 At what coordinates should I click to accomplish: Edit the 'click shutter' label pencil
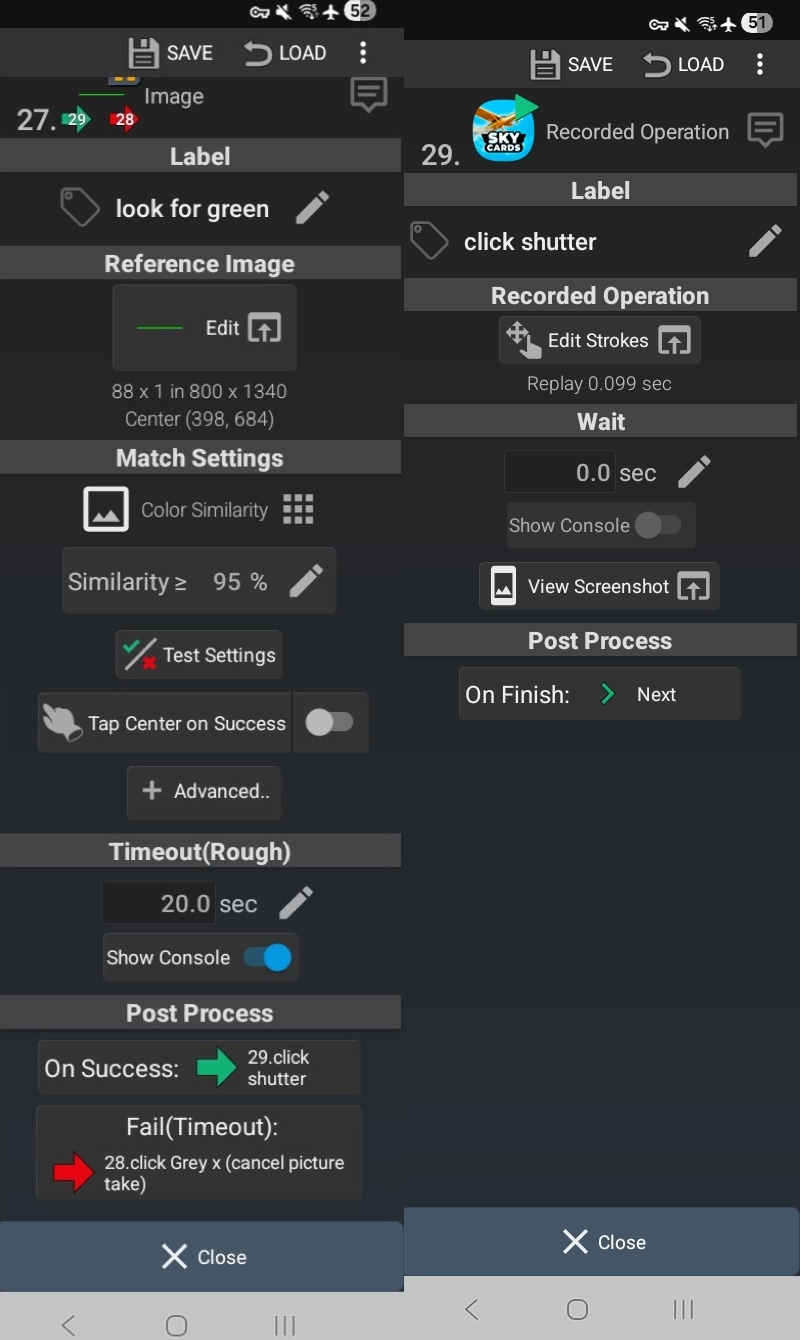(x=765, y=241)
